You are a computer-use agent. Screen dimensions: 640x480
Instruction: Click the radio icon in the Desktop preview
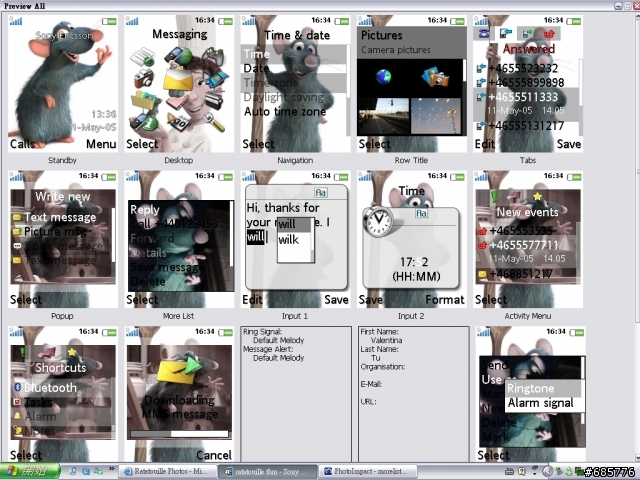point(214,100)
